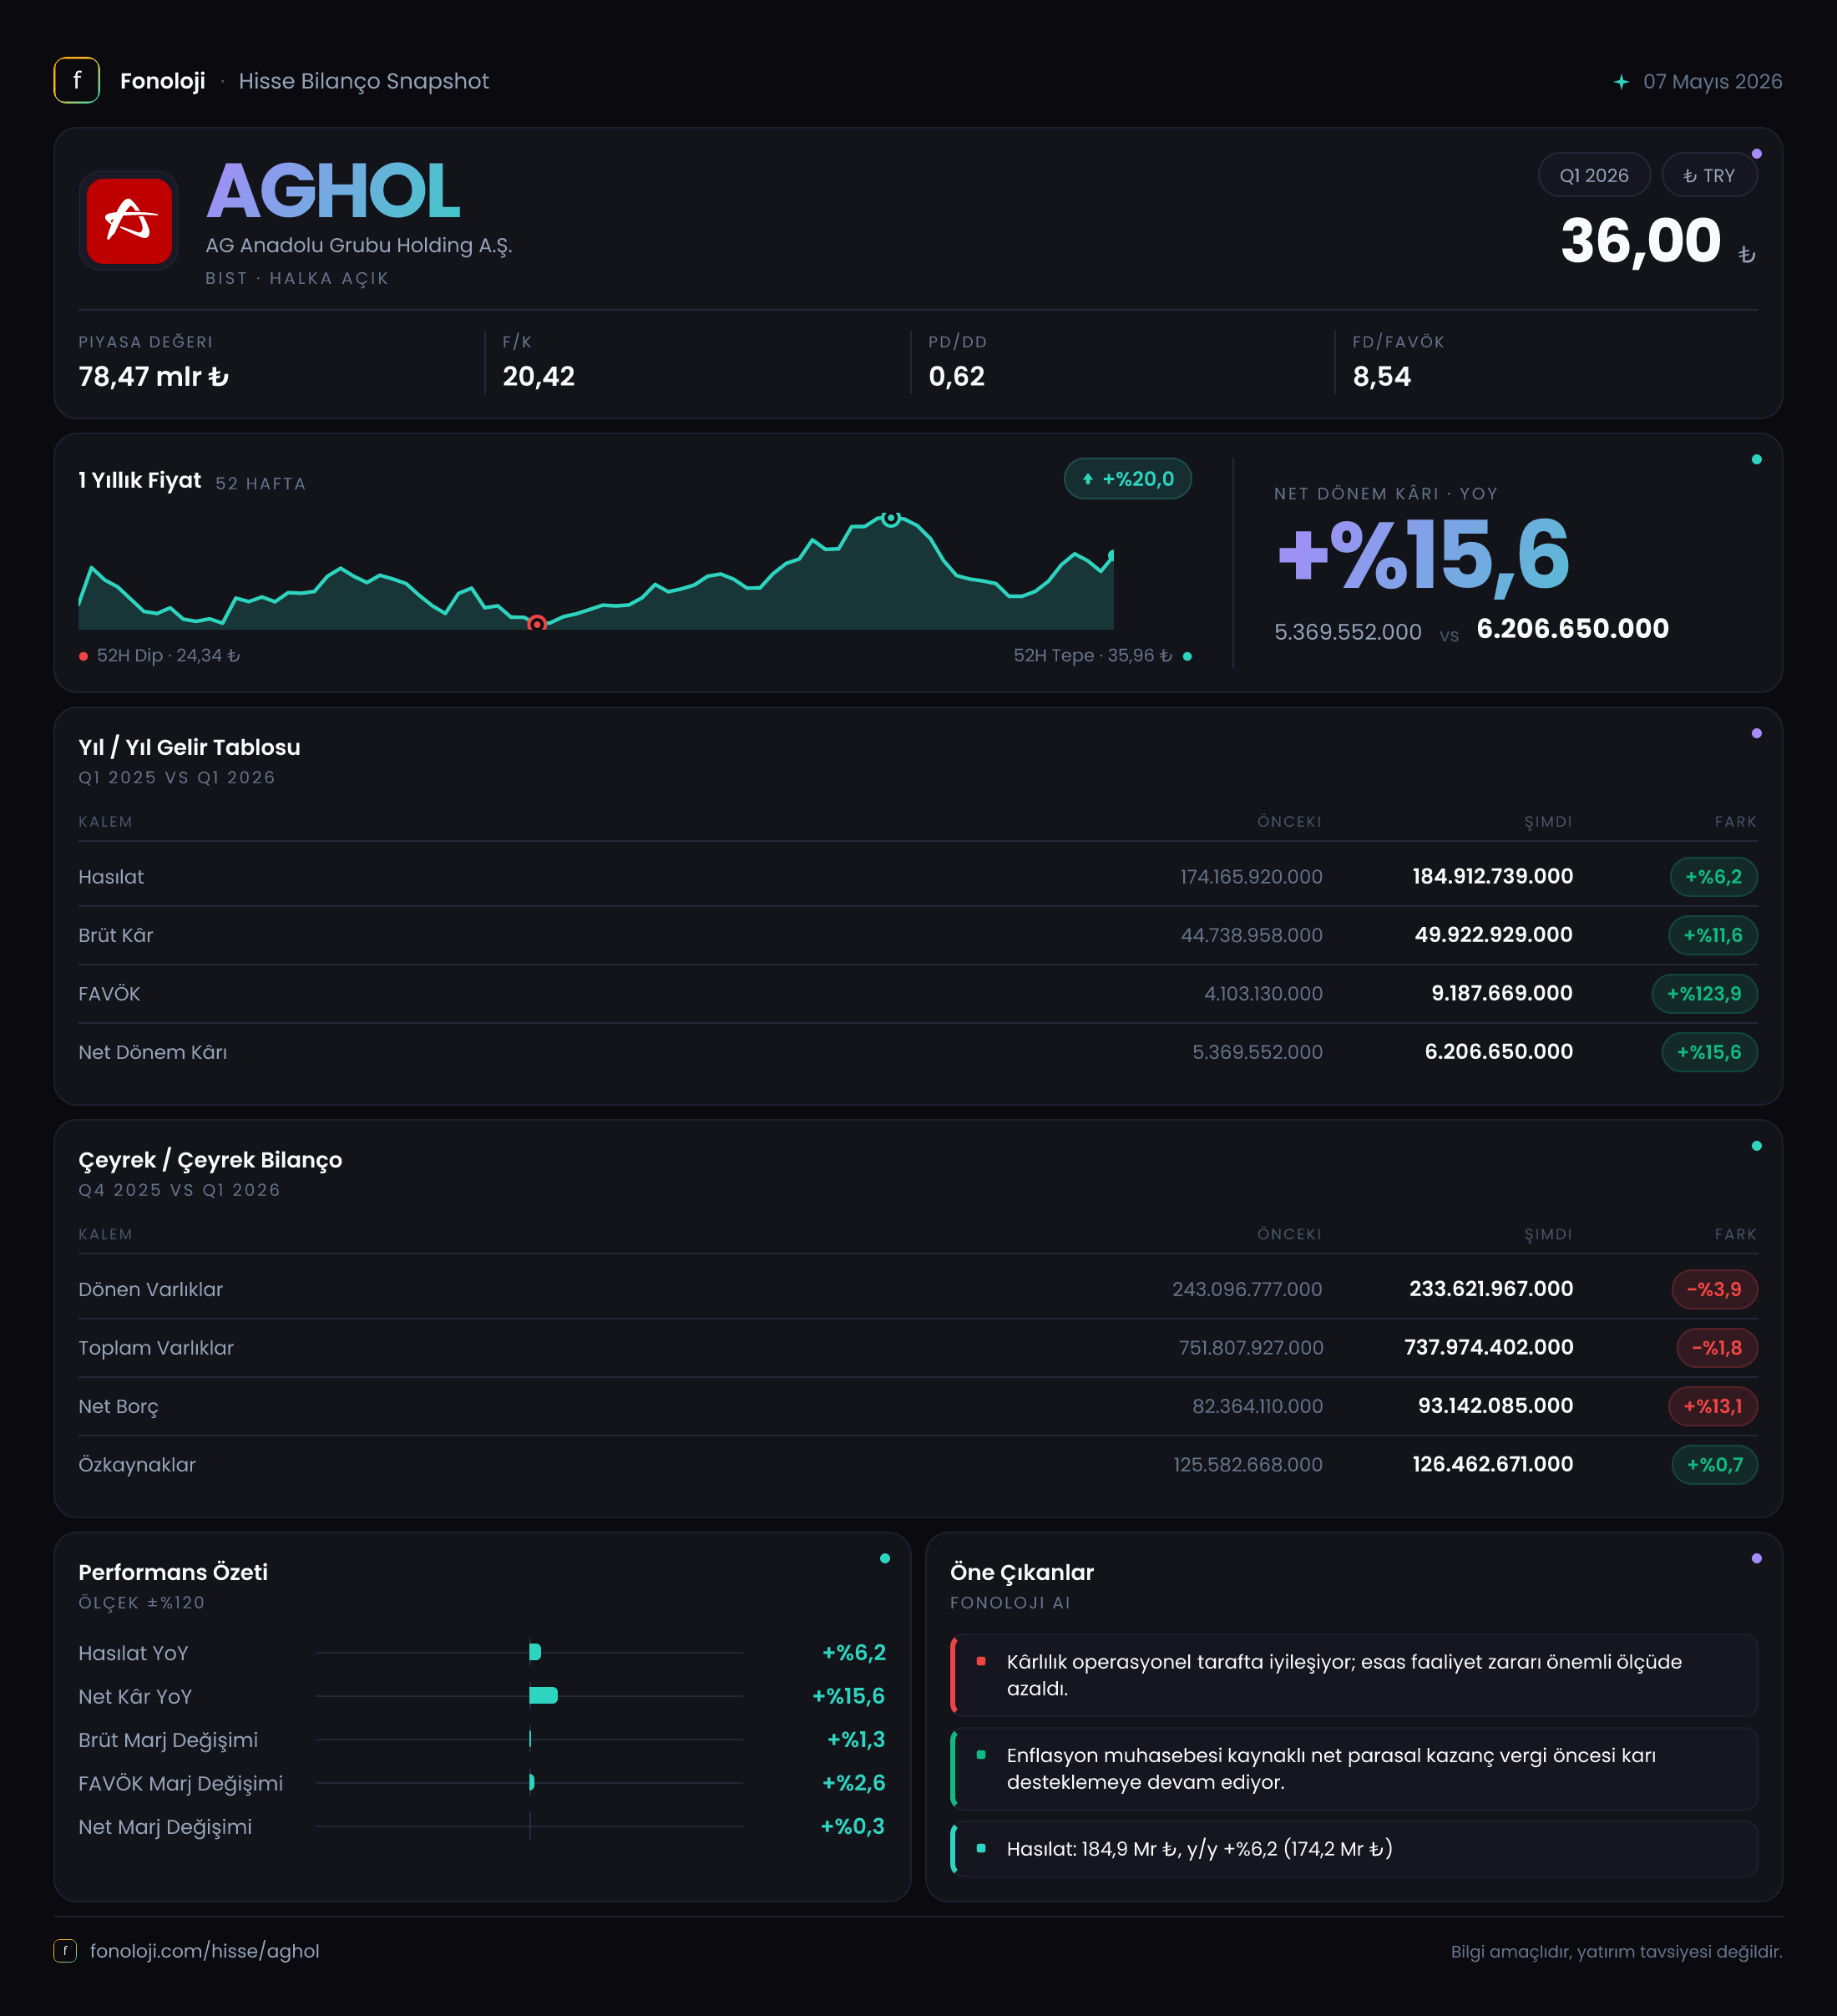The image size is (1837, 2016).
Task: Click the Net Borç current value 93.142.085.000
Action: coord(1495,1406)
